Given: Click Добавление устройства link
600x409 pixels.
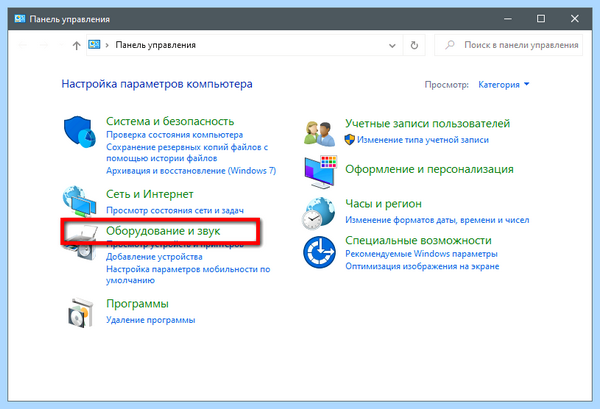Looking at the screenshot, I should click(x=154, y=257).
